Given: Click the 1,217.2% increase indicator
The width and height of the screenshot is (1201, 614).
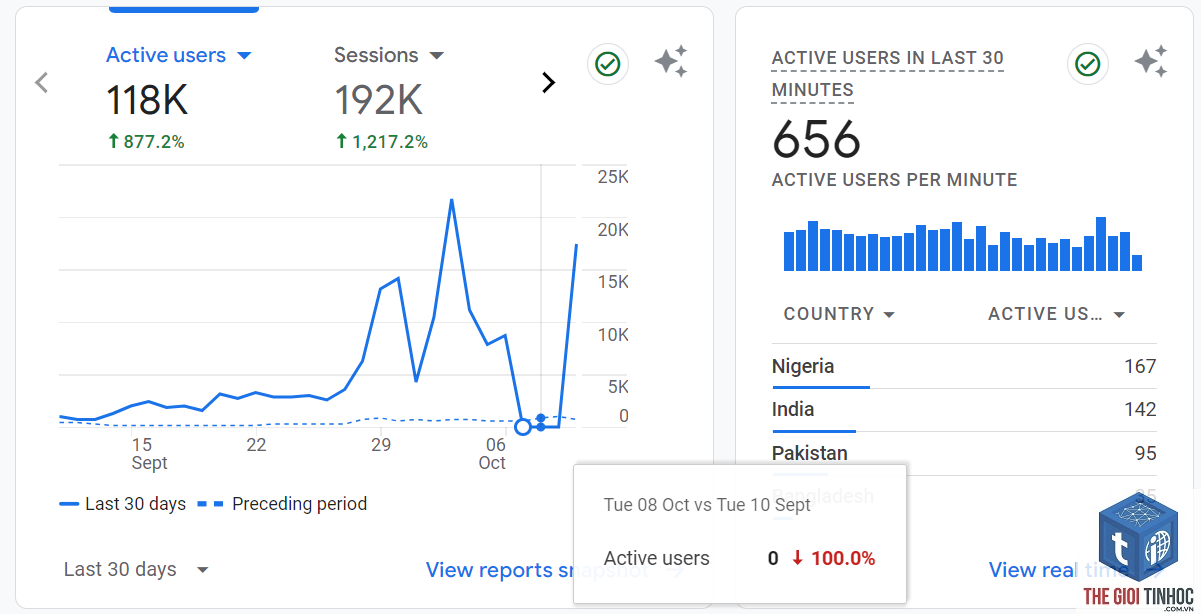Looking at the screenshot, I should (381, 142).
